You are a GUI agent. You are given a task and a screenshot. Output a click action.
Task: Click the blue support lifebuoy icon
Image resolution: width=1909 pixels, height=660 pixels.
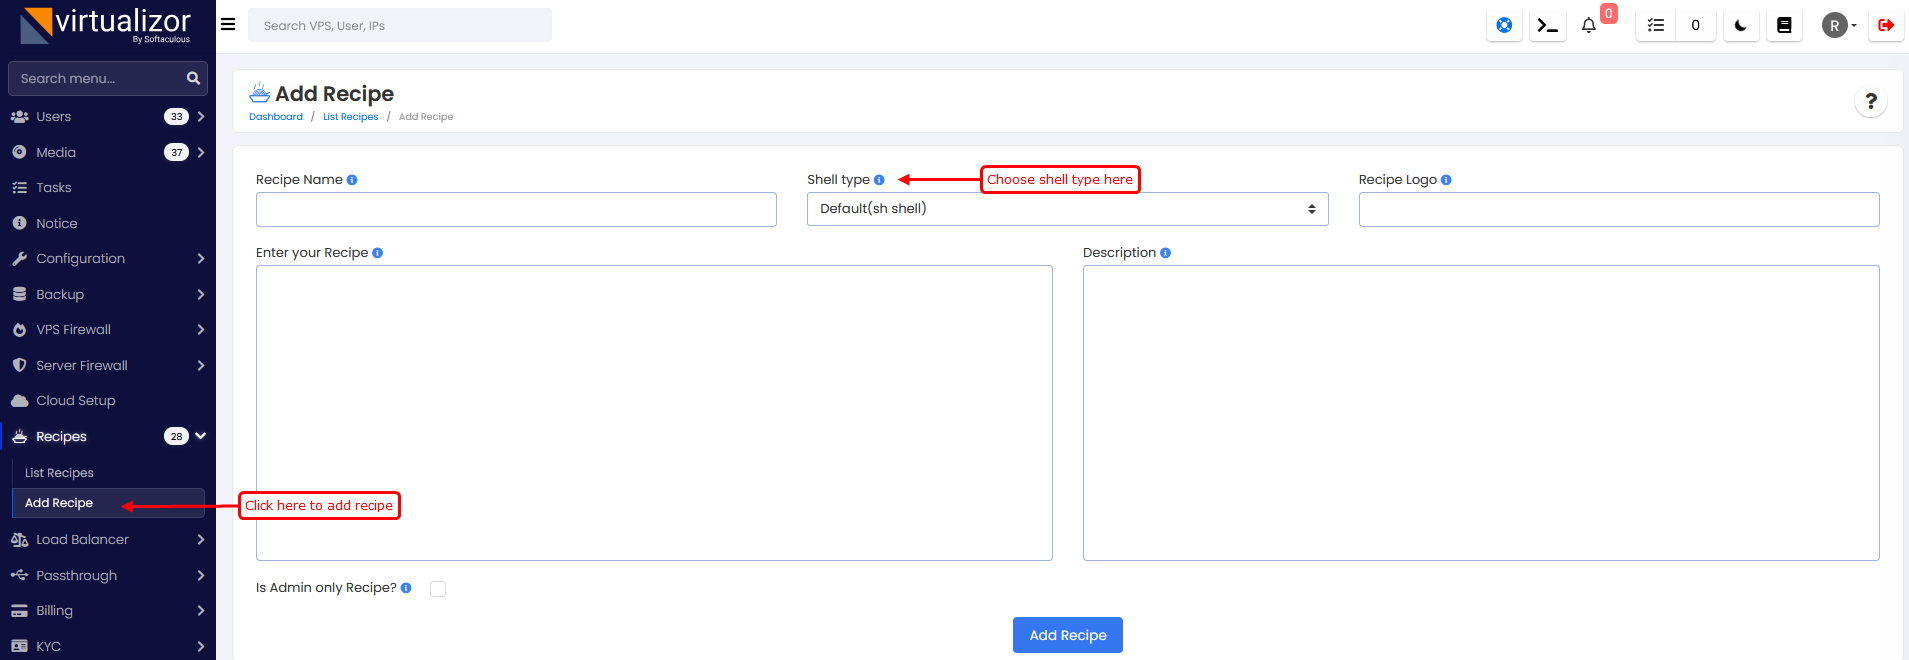[x=1504, y=26]
